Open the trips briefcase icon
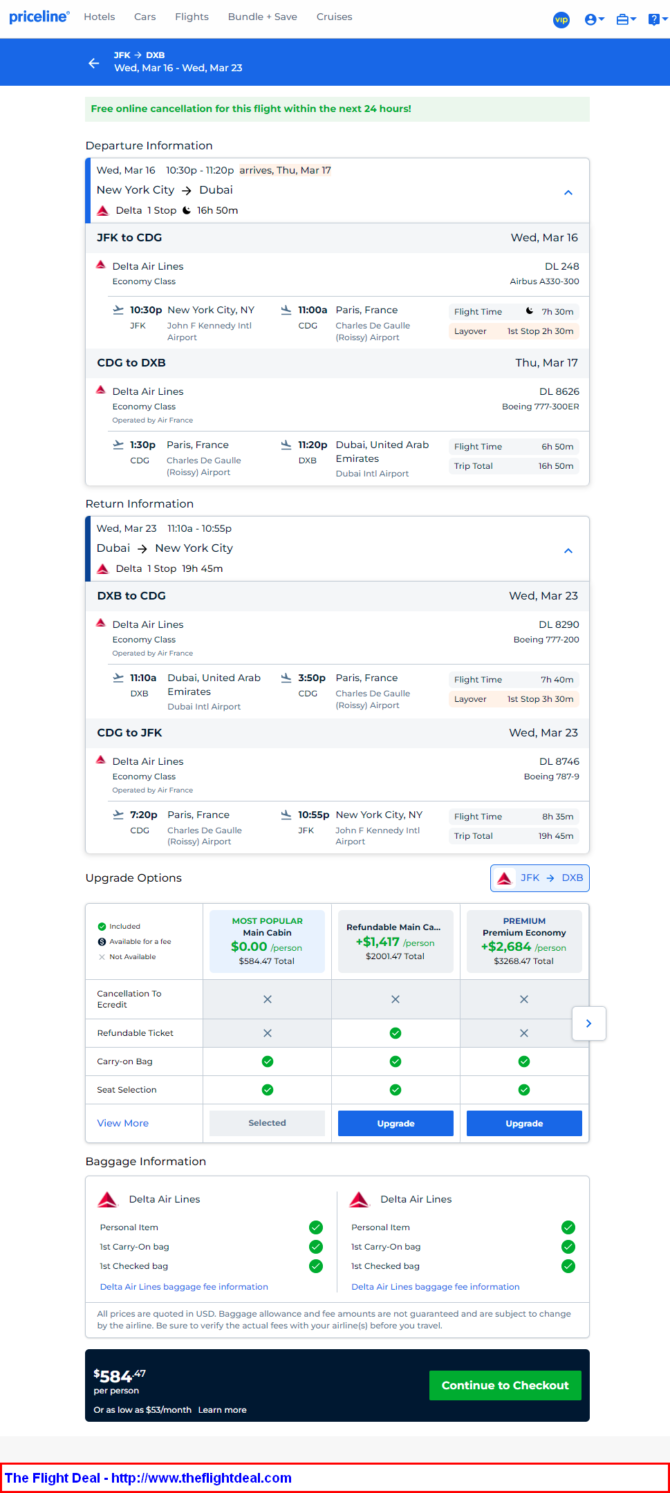Viewport: 670px width, 1493px height. tap(626, 19)
